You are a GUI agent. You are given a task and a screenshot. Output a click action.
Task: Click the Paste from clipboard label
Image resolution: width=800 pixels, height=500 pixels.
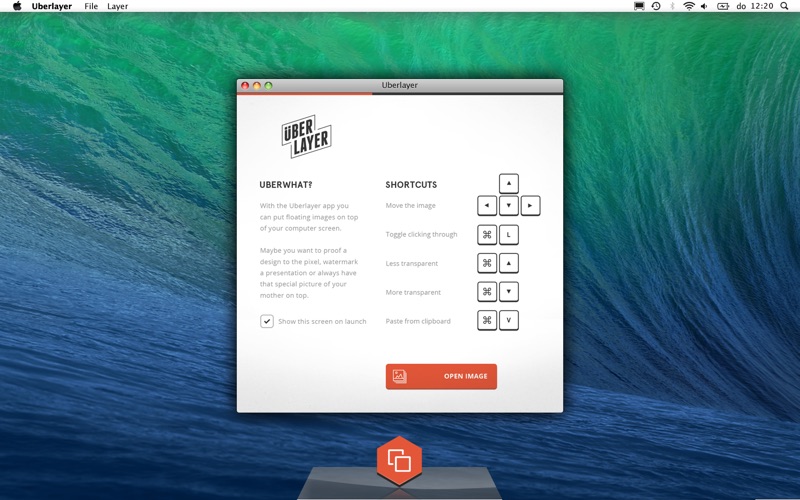click(418, 321)
